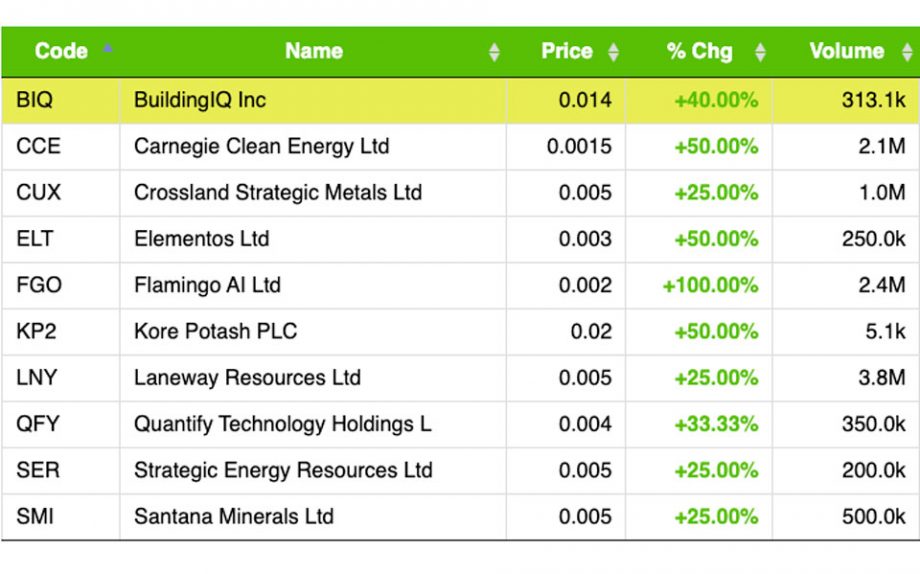The height and width of the screenshot is (574, 920).
Task: Click the 200.0k volume value
Action: pyautogui.click(x=874, y=470)
